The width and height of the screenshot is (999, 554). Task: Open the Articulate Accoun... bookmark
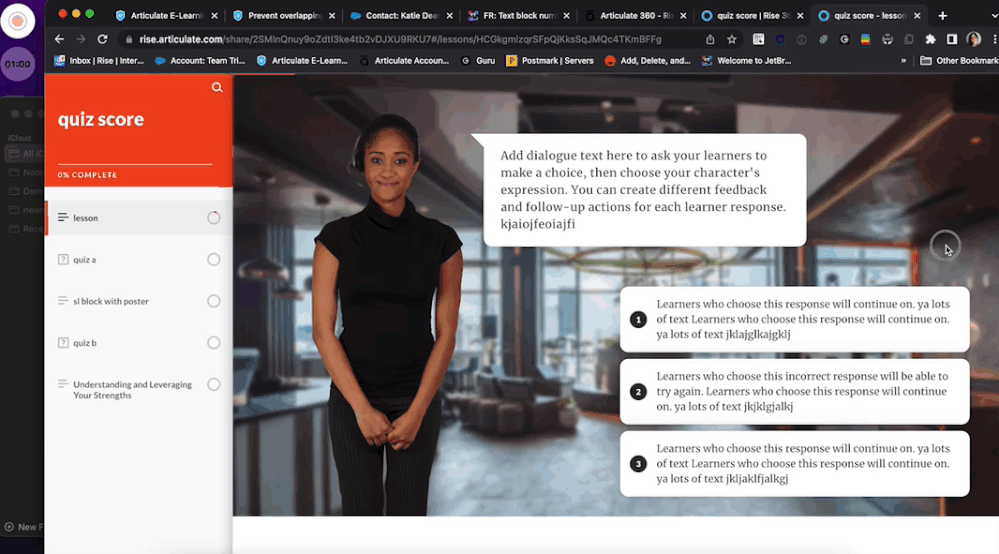pyautogui.click(x=405, y=60)
